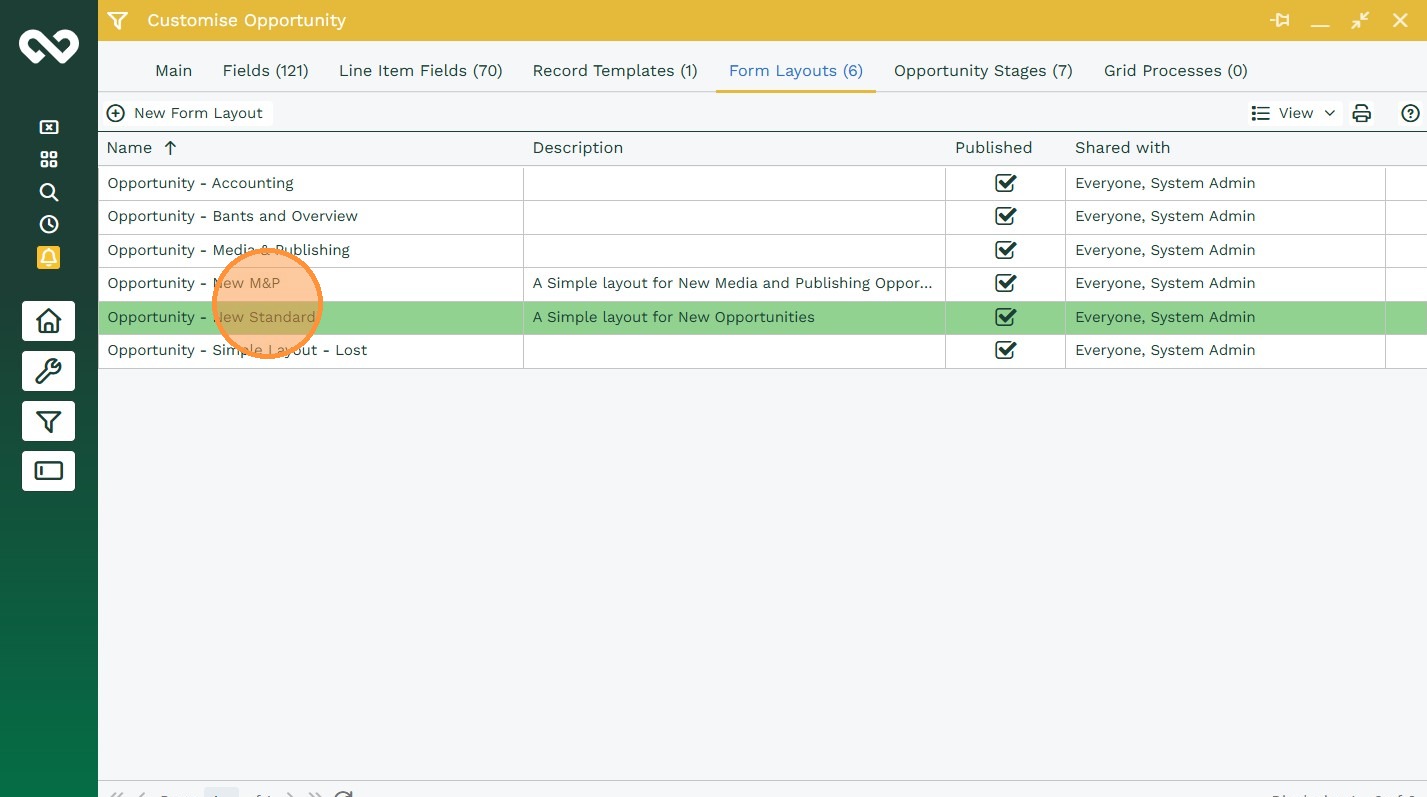Click the printer icon in toolbar
The width and height of the screenshot is (1427, 797).
[x=1361, y=113]
